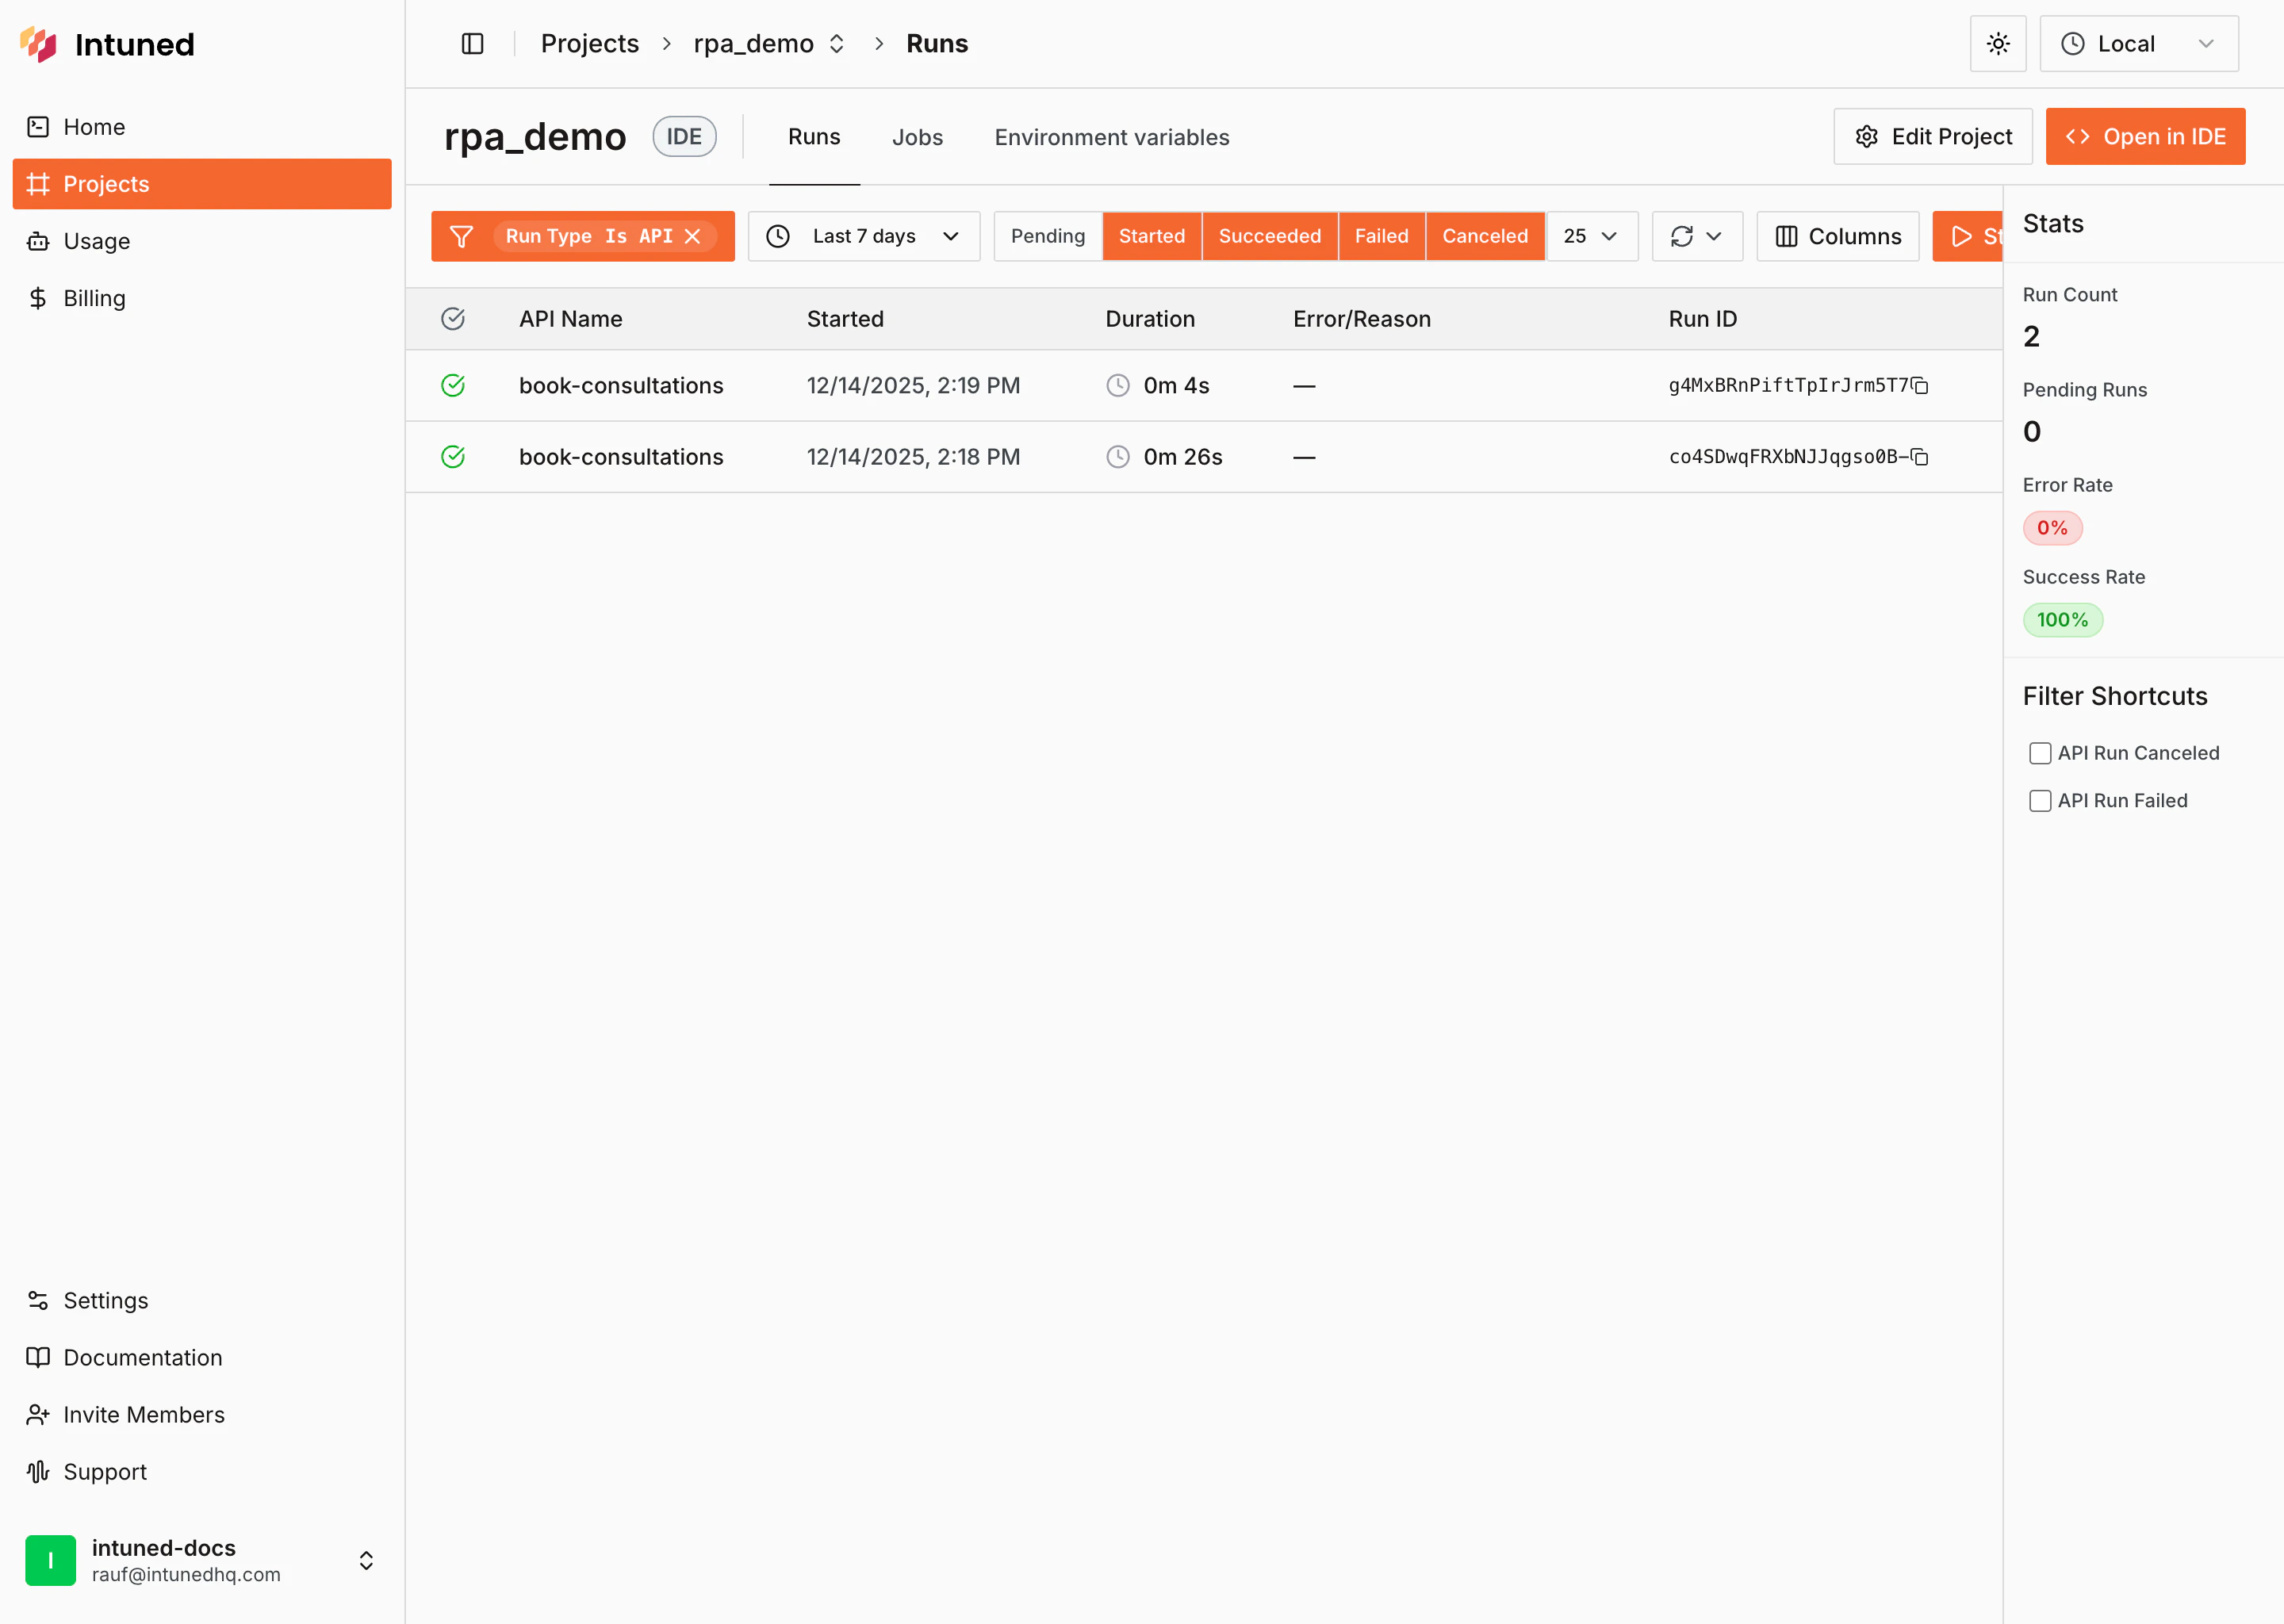Image resolution: width=2284 pixels, height=1624 pixels.
Task: Remove the Run Type Is API filter
Action: pyautogui.click(x=692, y=236)
